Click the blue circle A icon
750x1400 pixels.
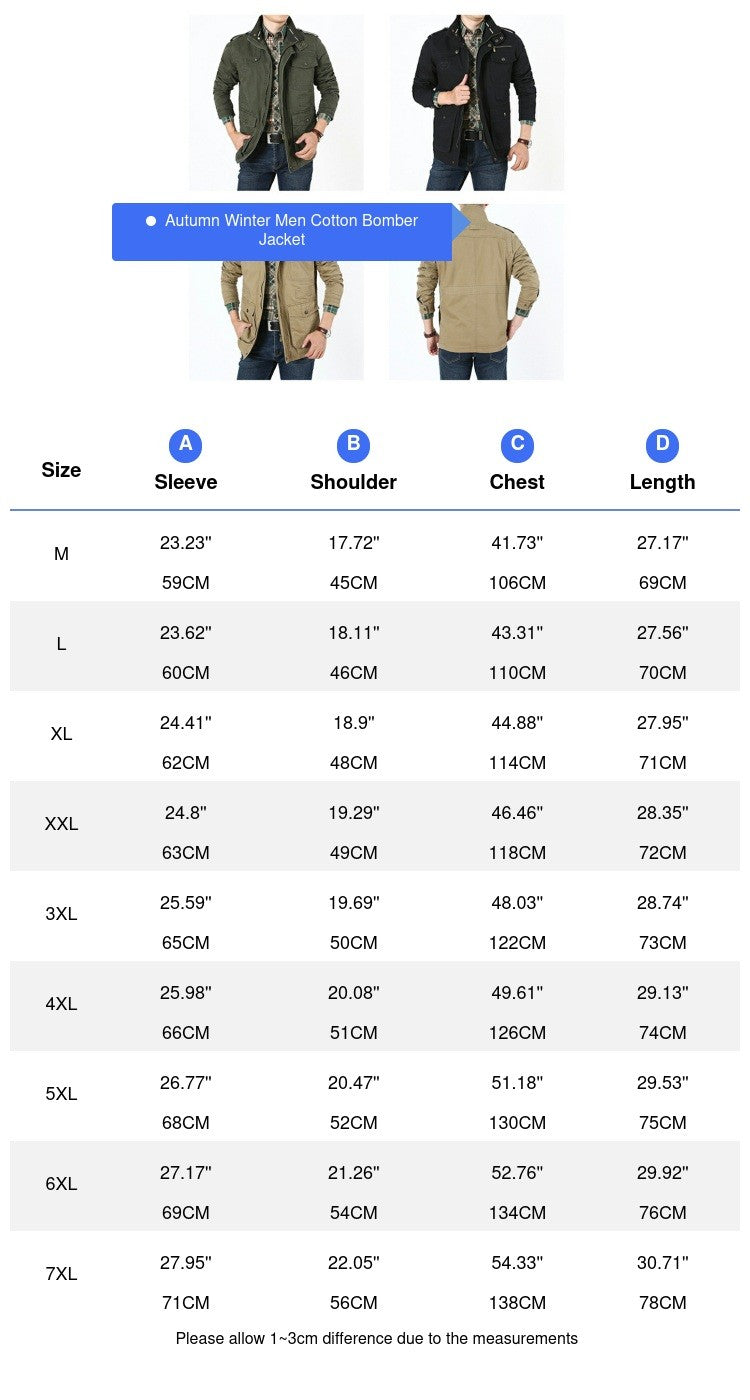point(185,445)
